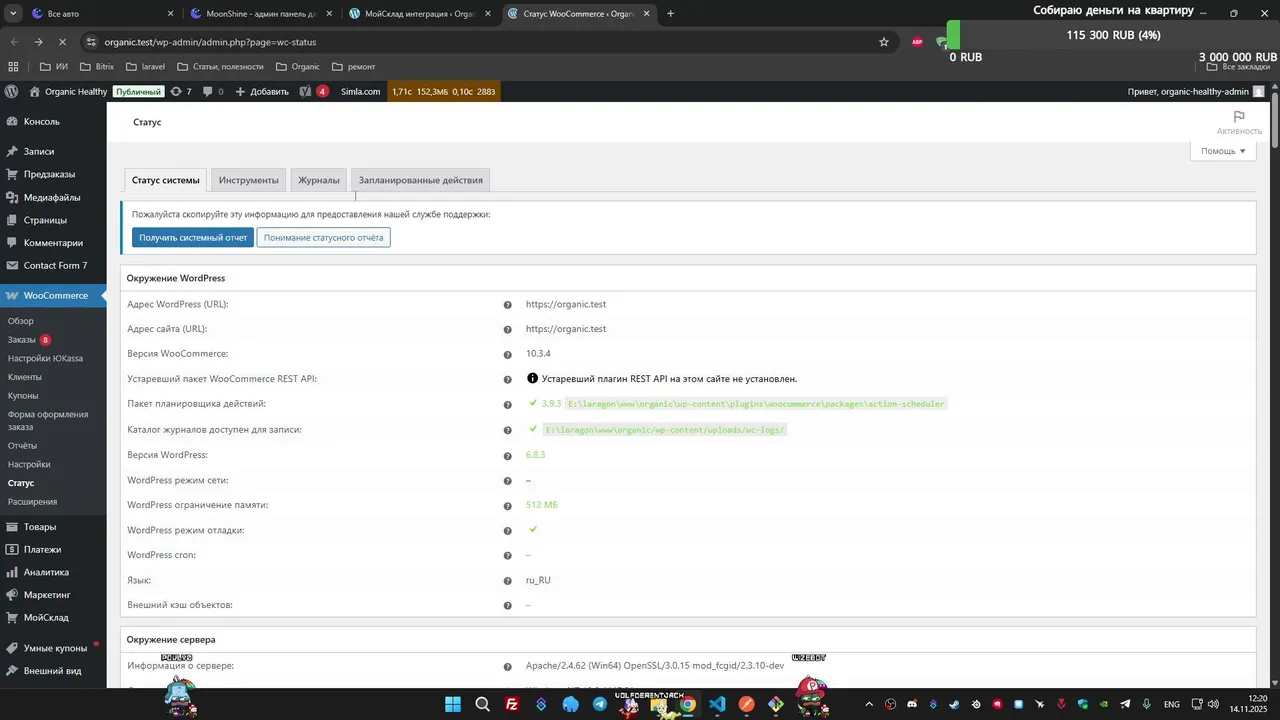Open Предзаказы in admin sidebar
The height and width of the screenshot is (720, 1280).
point(53,174)
